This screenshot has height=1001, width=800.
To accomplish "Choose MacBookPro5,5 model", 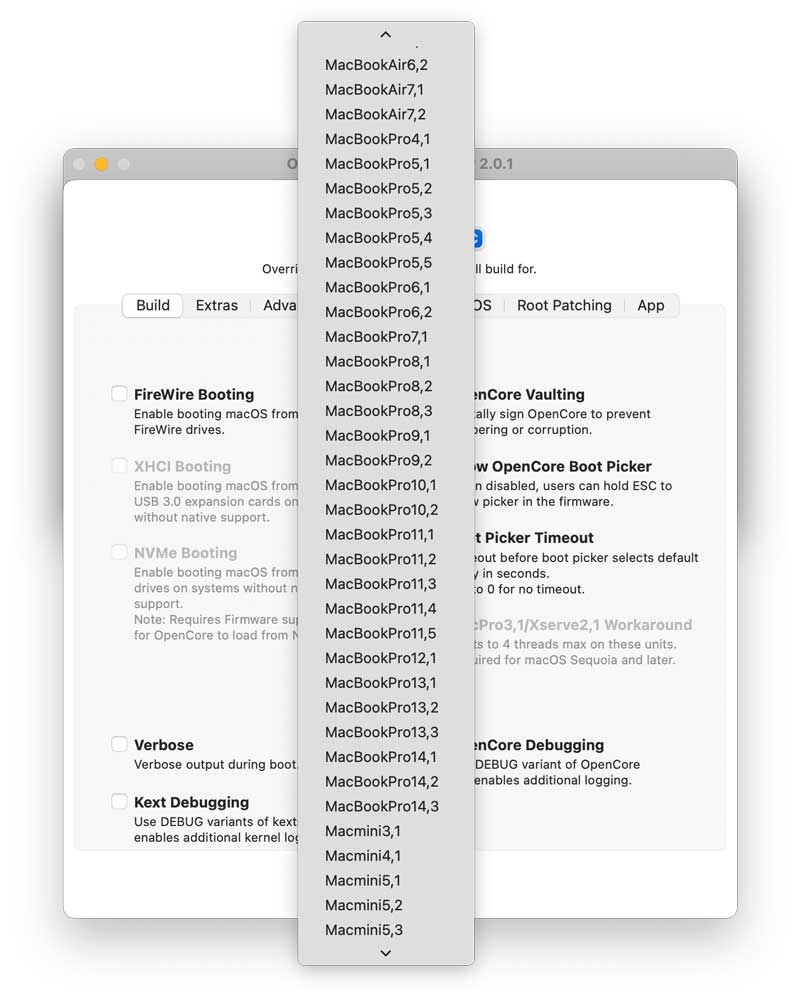I will (386, 263).
